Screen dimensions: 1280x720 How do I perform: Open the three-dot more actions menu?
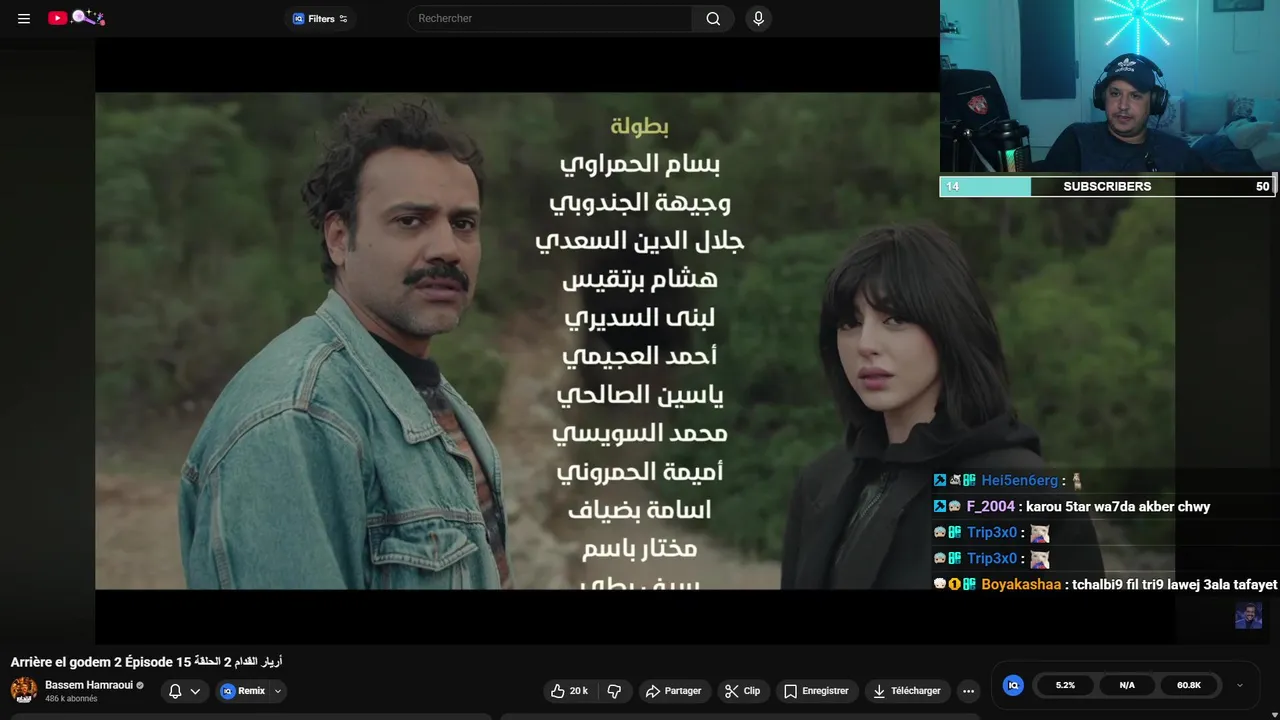968,691
